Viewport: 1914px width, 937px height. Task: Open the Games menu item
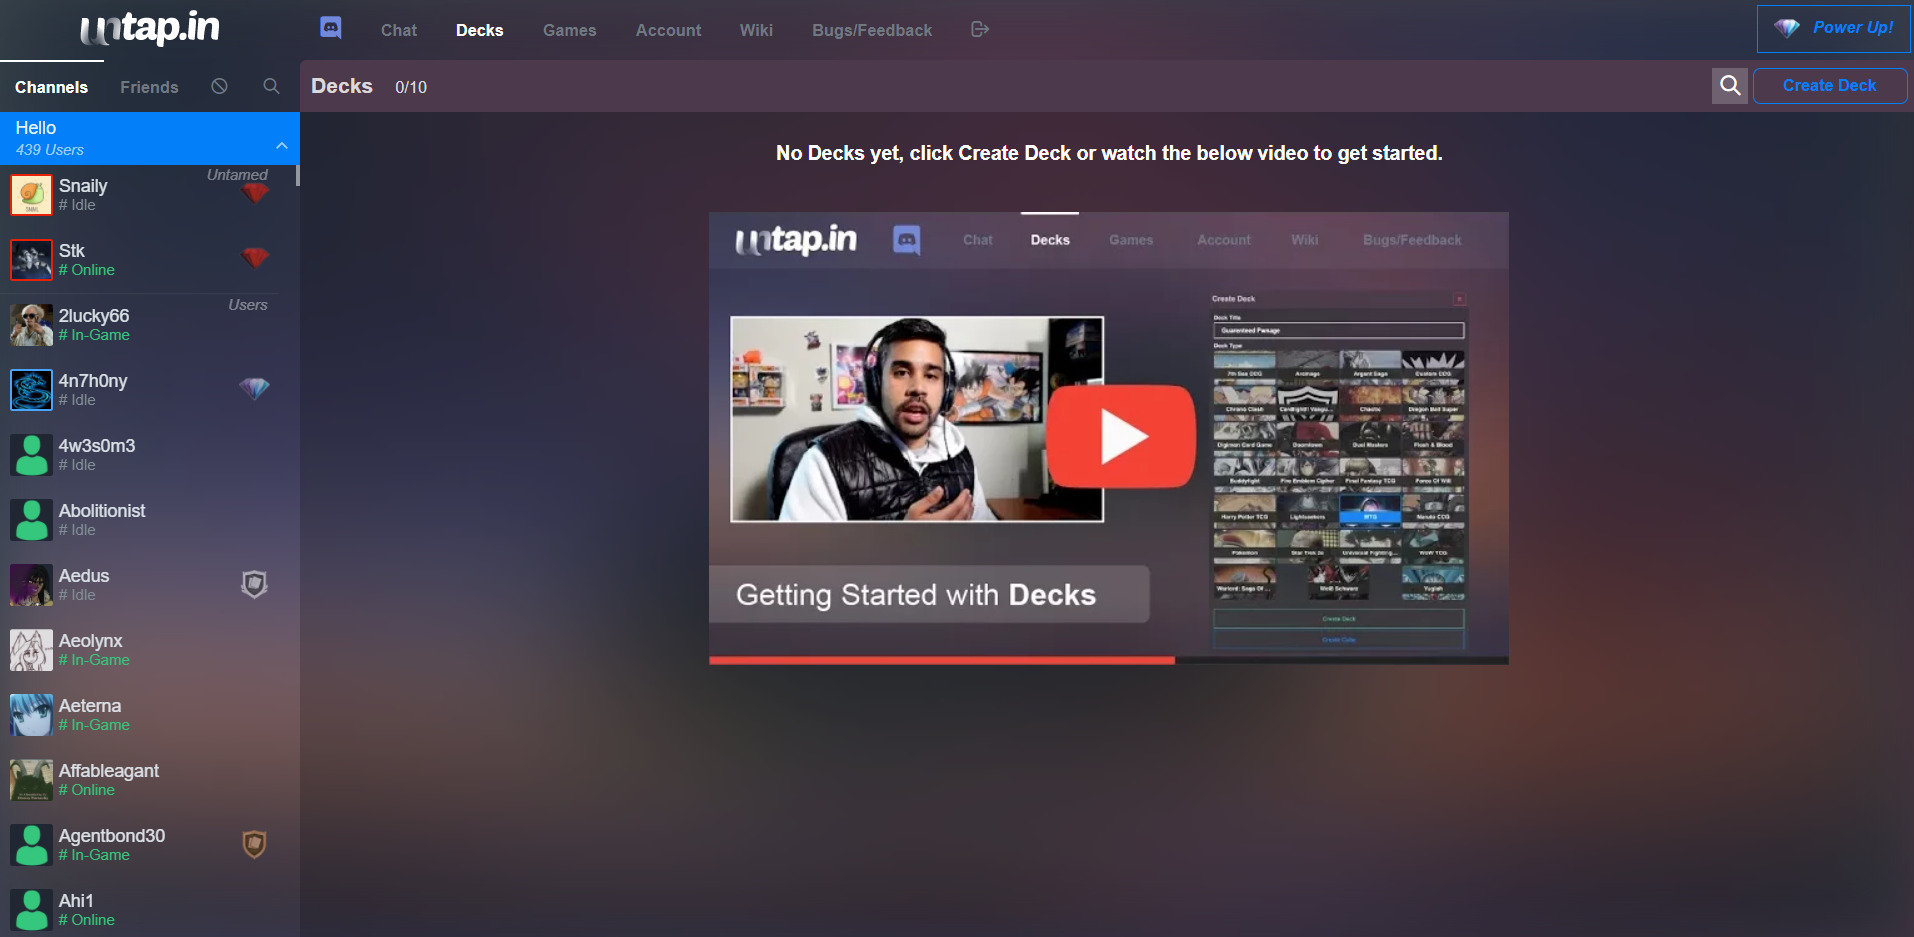coord(570,30)
